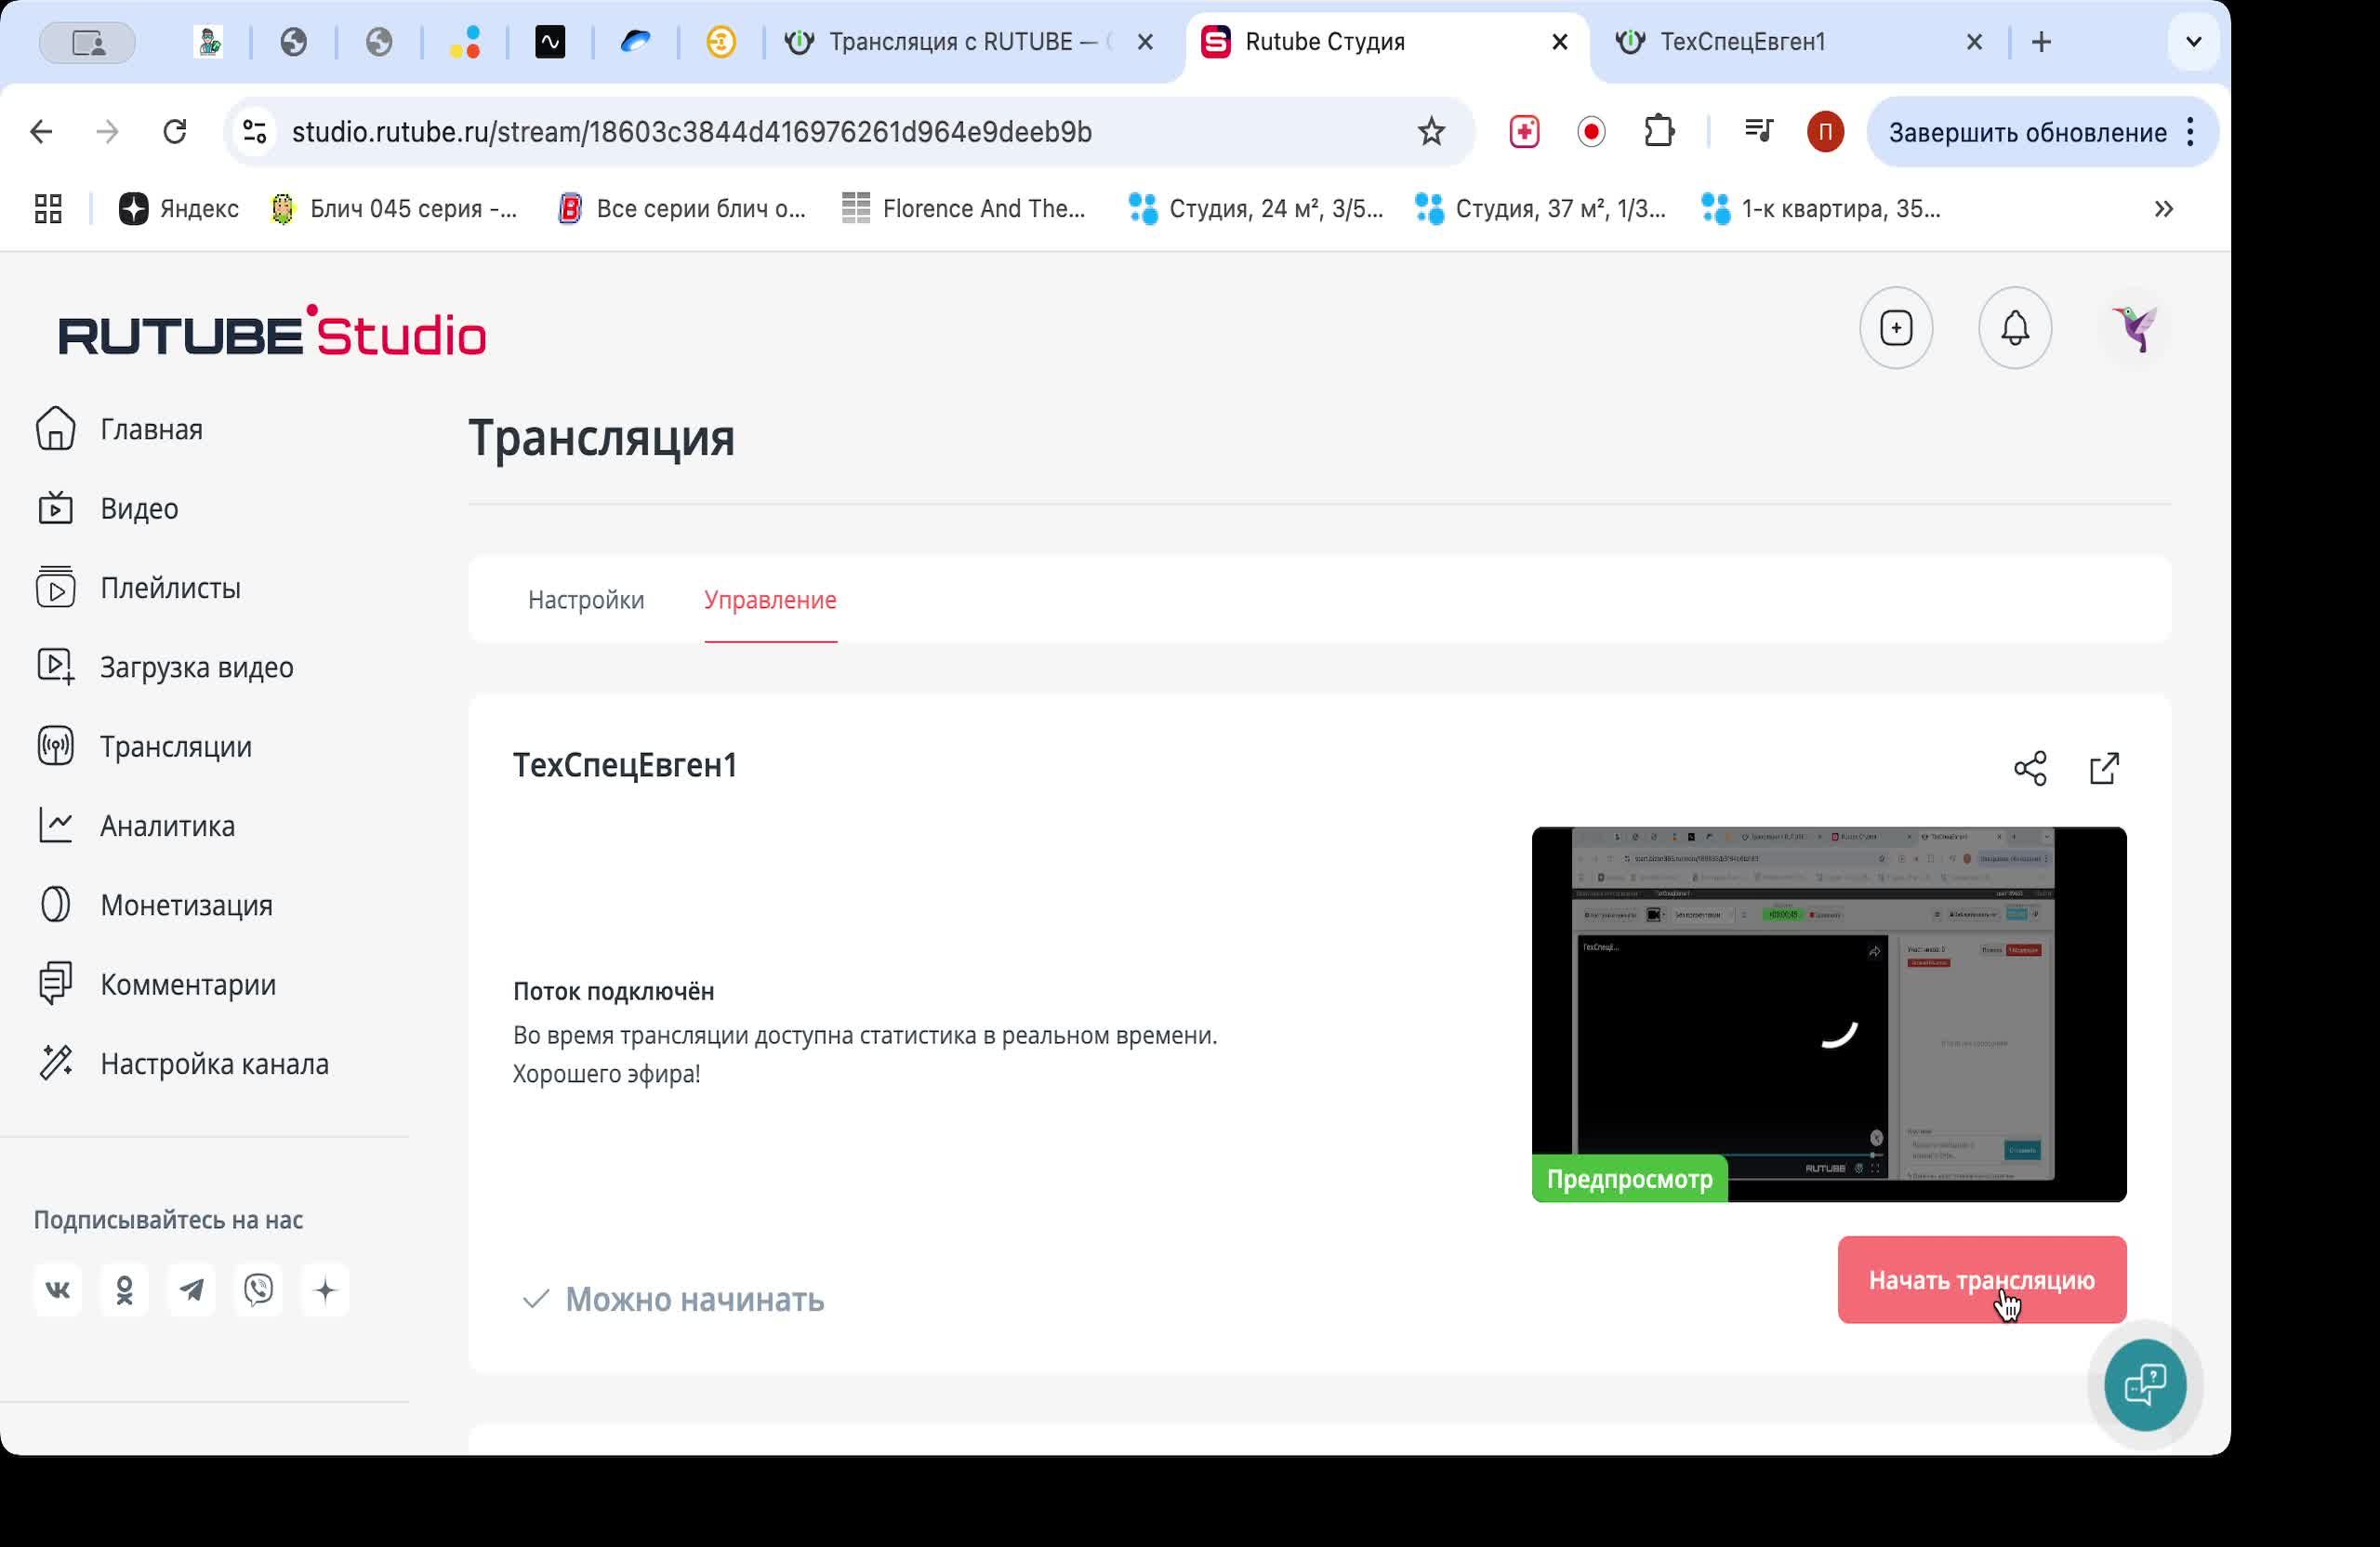Open Загрузка видео in sidebar
Viewport: 2380px width, 1547px height.
point(165,667)
